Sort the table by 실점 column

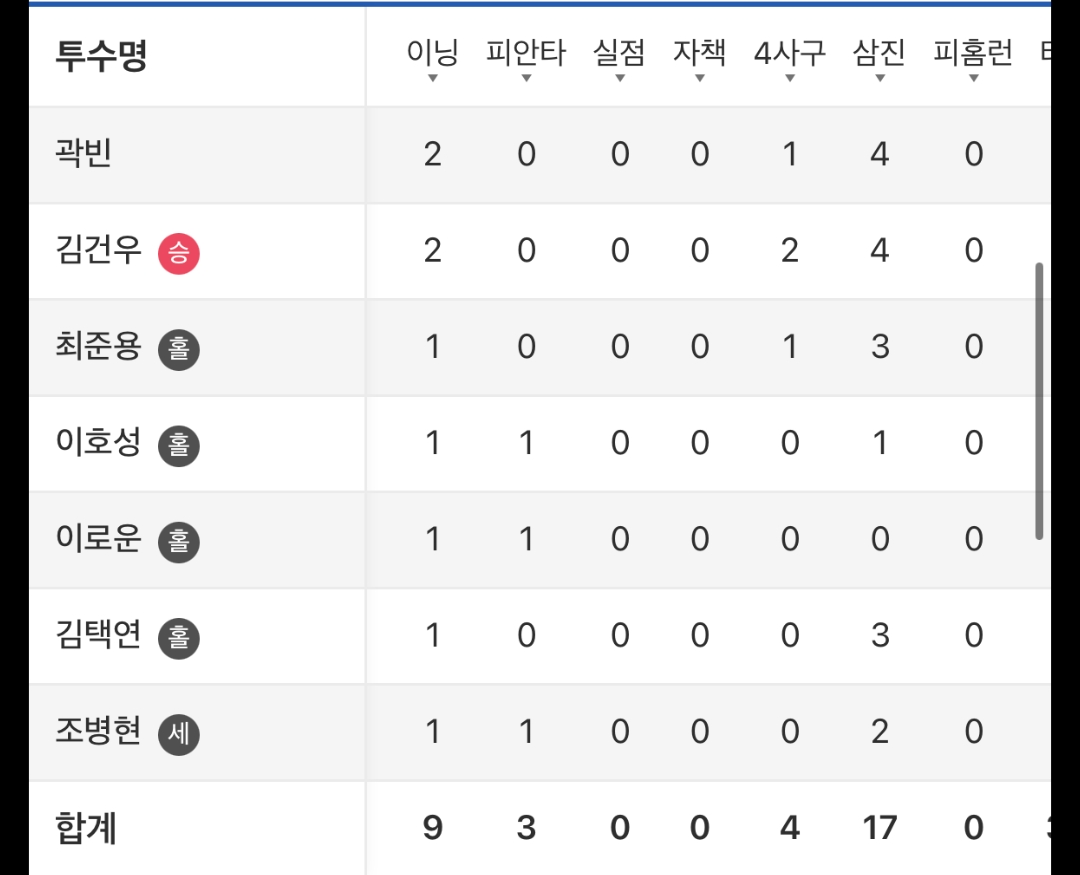pos(619,58)
